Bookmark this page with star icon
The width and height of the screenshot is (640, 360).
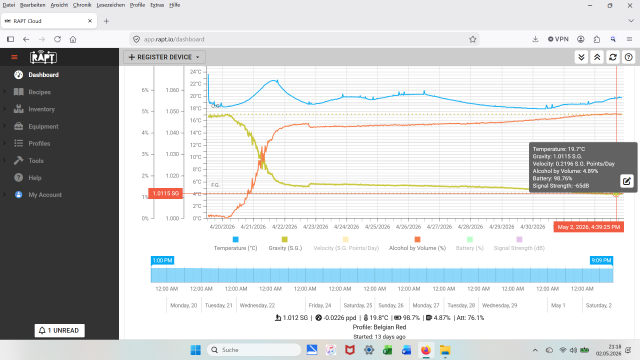[x=472, y=39]
